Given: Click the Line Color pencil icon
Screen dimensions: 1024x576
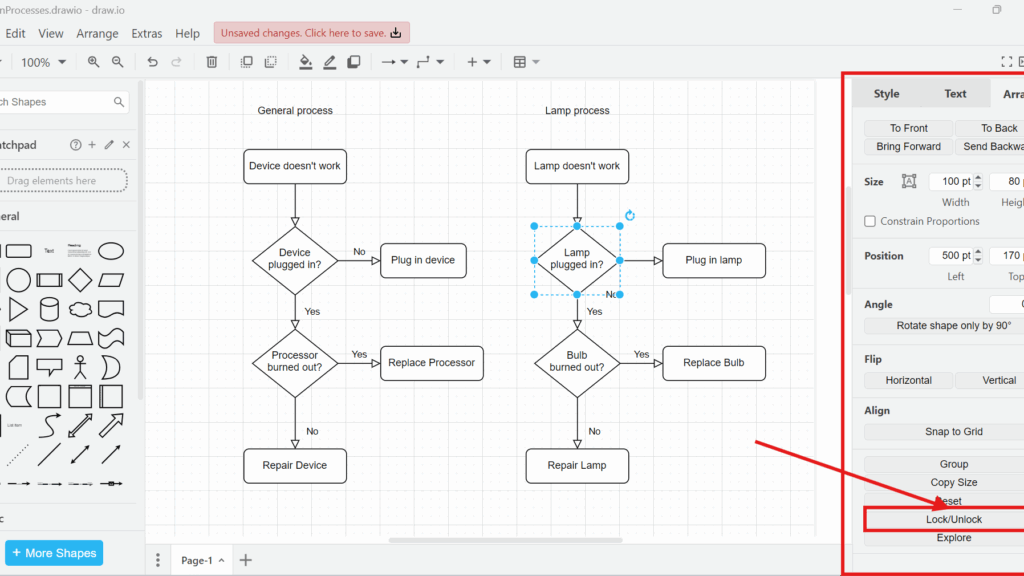Looking at the screenshot, I should click(330, 62).
